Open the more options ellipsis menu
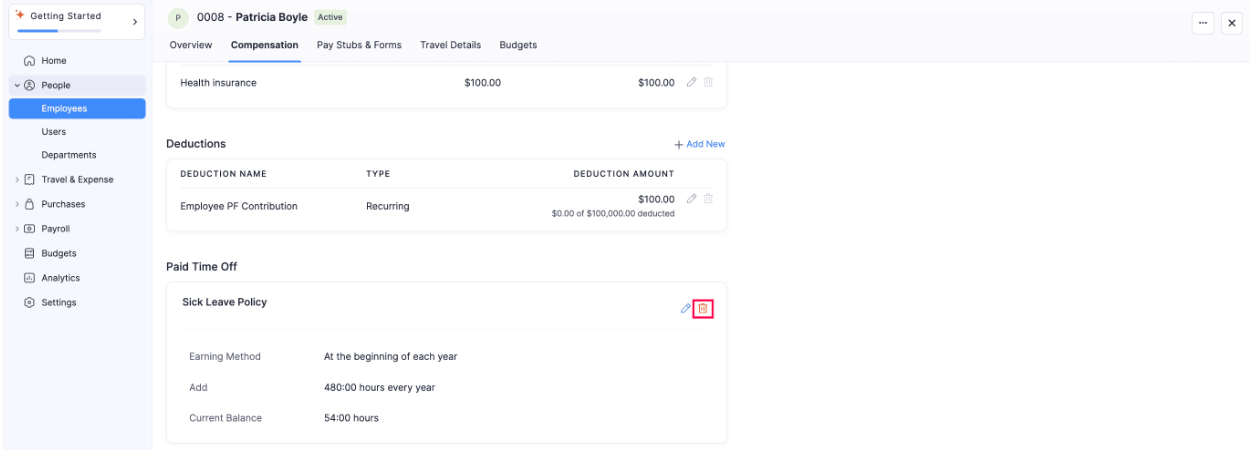Screen dimensions: 1256x450 1203,23
